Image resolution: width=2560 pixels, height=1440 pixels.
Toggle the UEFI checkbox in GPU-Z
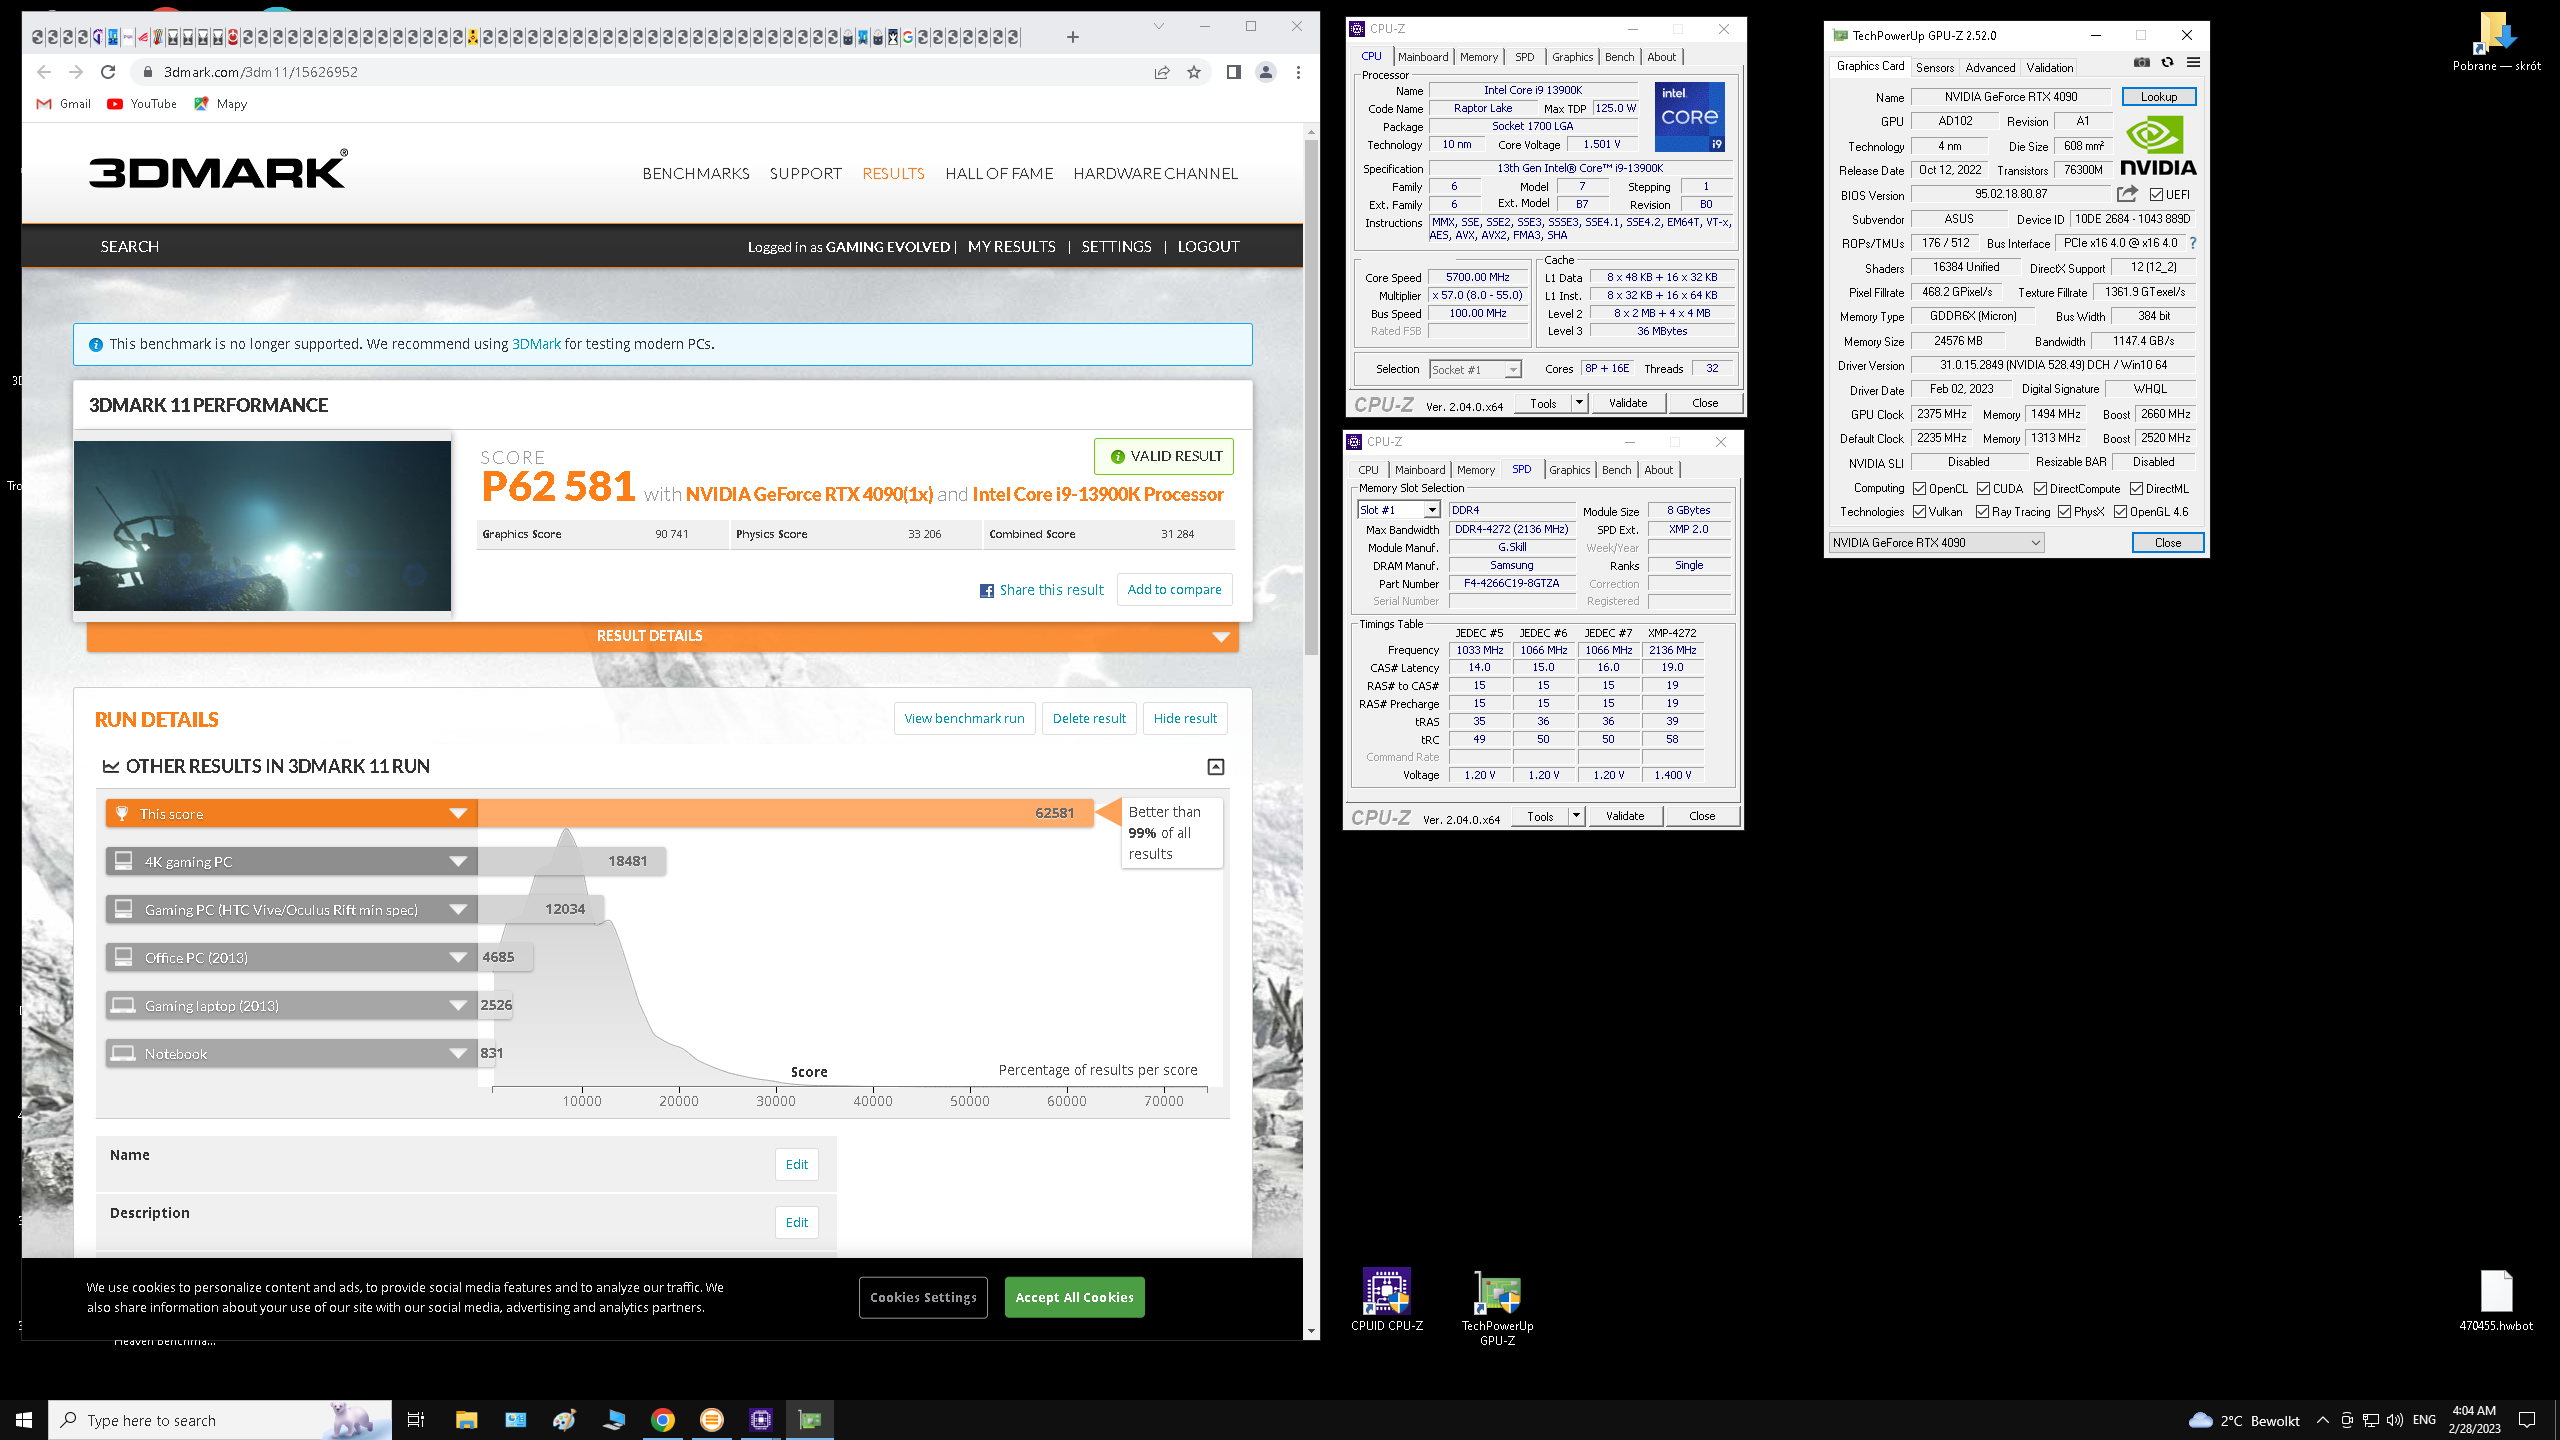tap(2156, 195)
